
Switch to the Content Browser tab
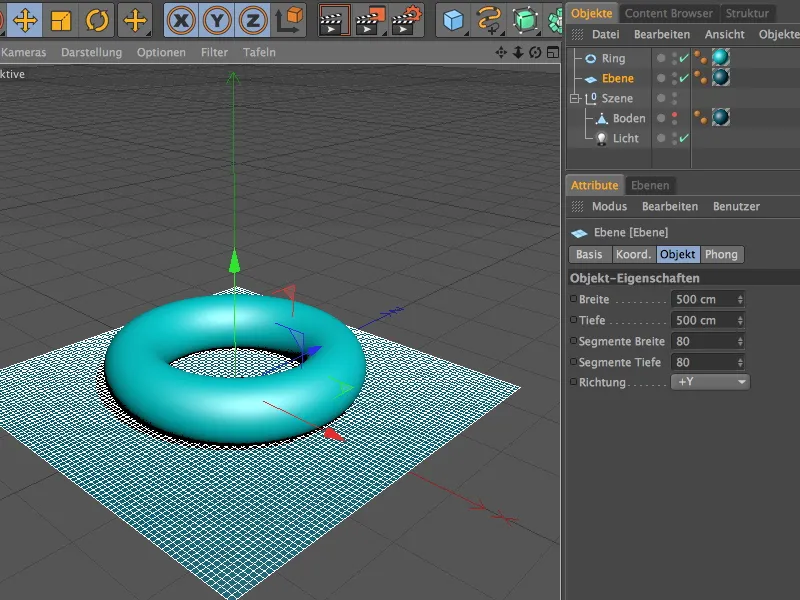(669, 13)
